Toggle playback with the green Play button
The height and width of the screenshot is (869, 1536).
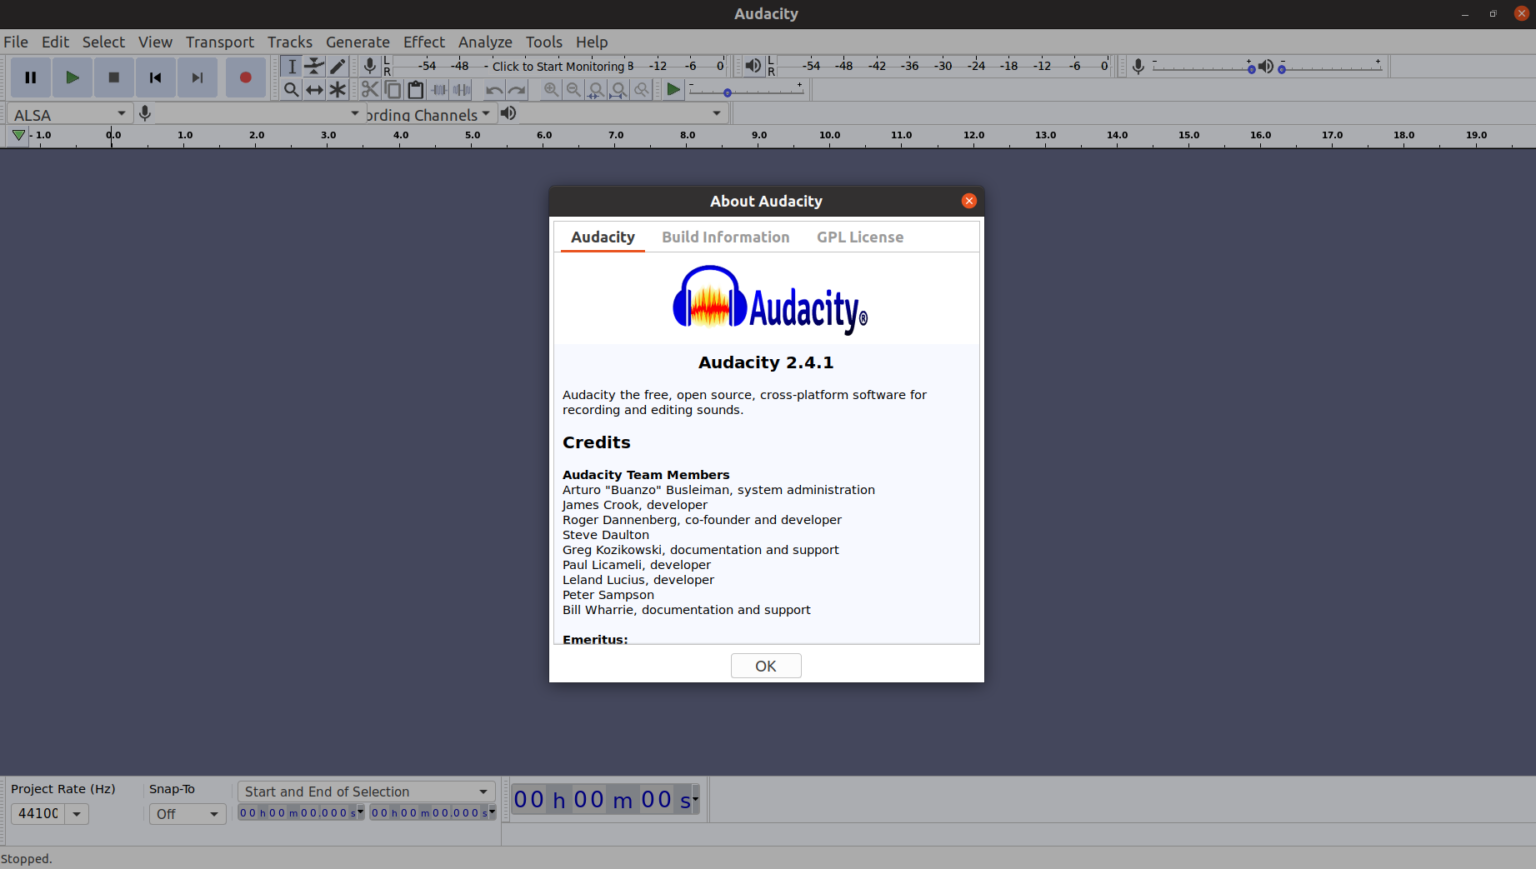click(72, 77)
